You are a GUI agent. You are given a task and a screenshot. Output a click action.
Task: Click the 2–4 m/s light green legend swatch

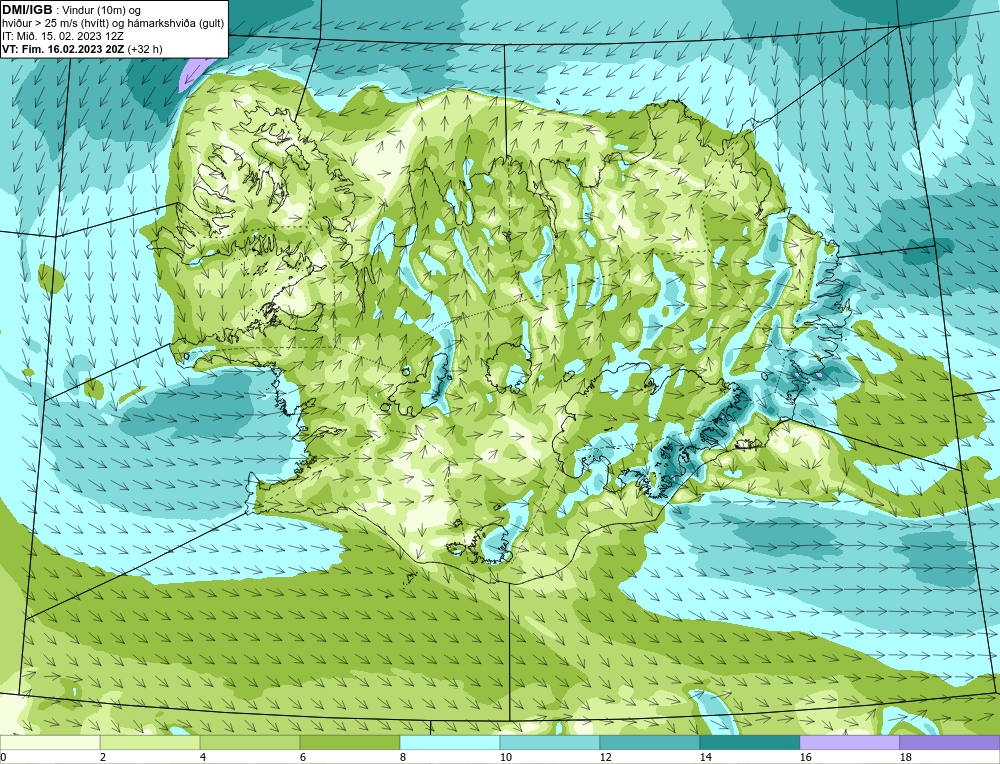pos(150,743)
